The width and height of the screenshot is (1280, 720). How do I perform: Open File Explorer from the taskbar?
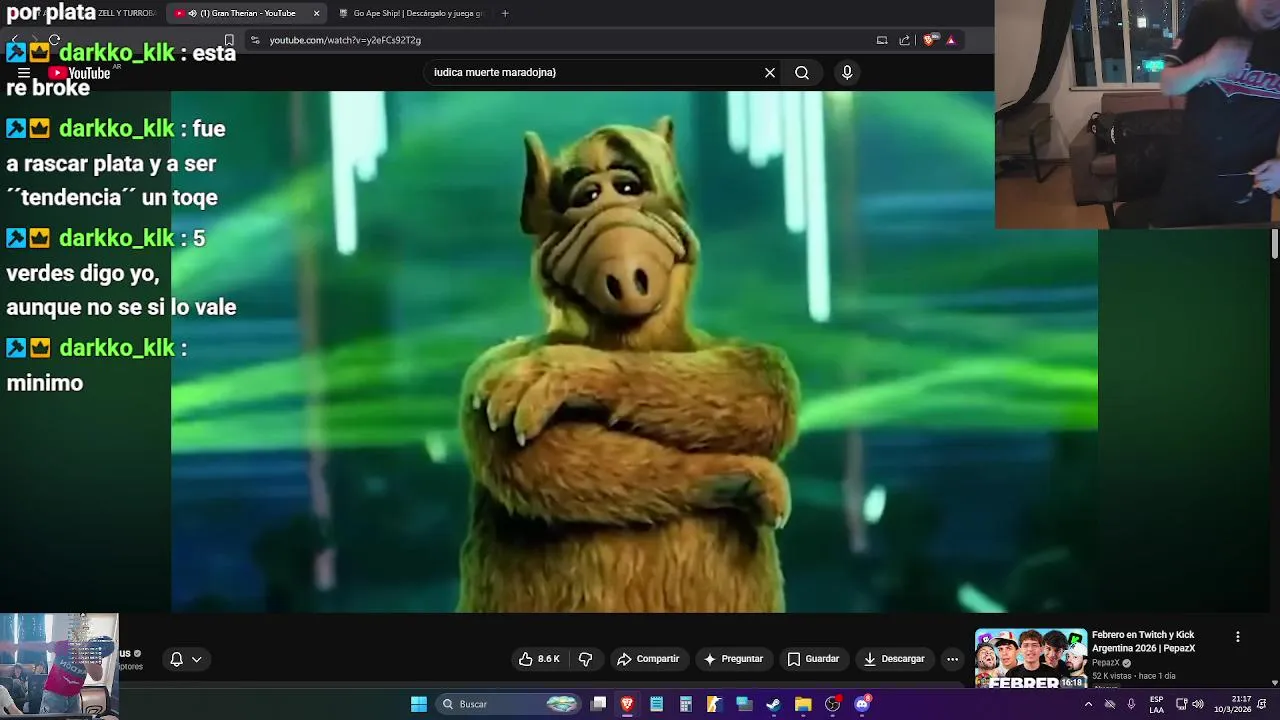[x=803, y=704]
